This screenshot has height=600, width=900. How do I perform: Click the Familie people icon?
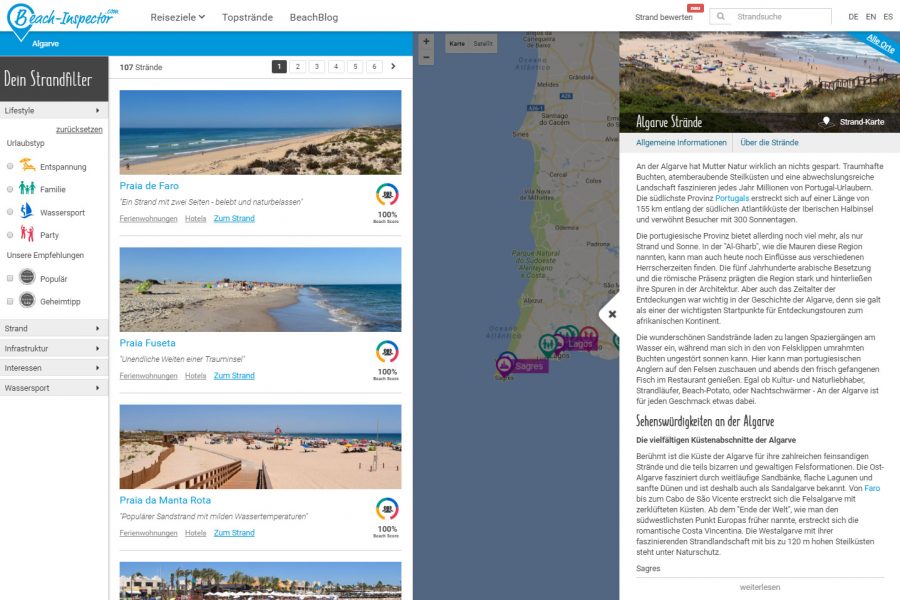[27, 188]
